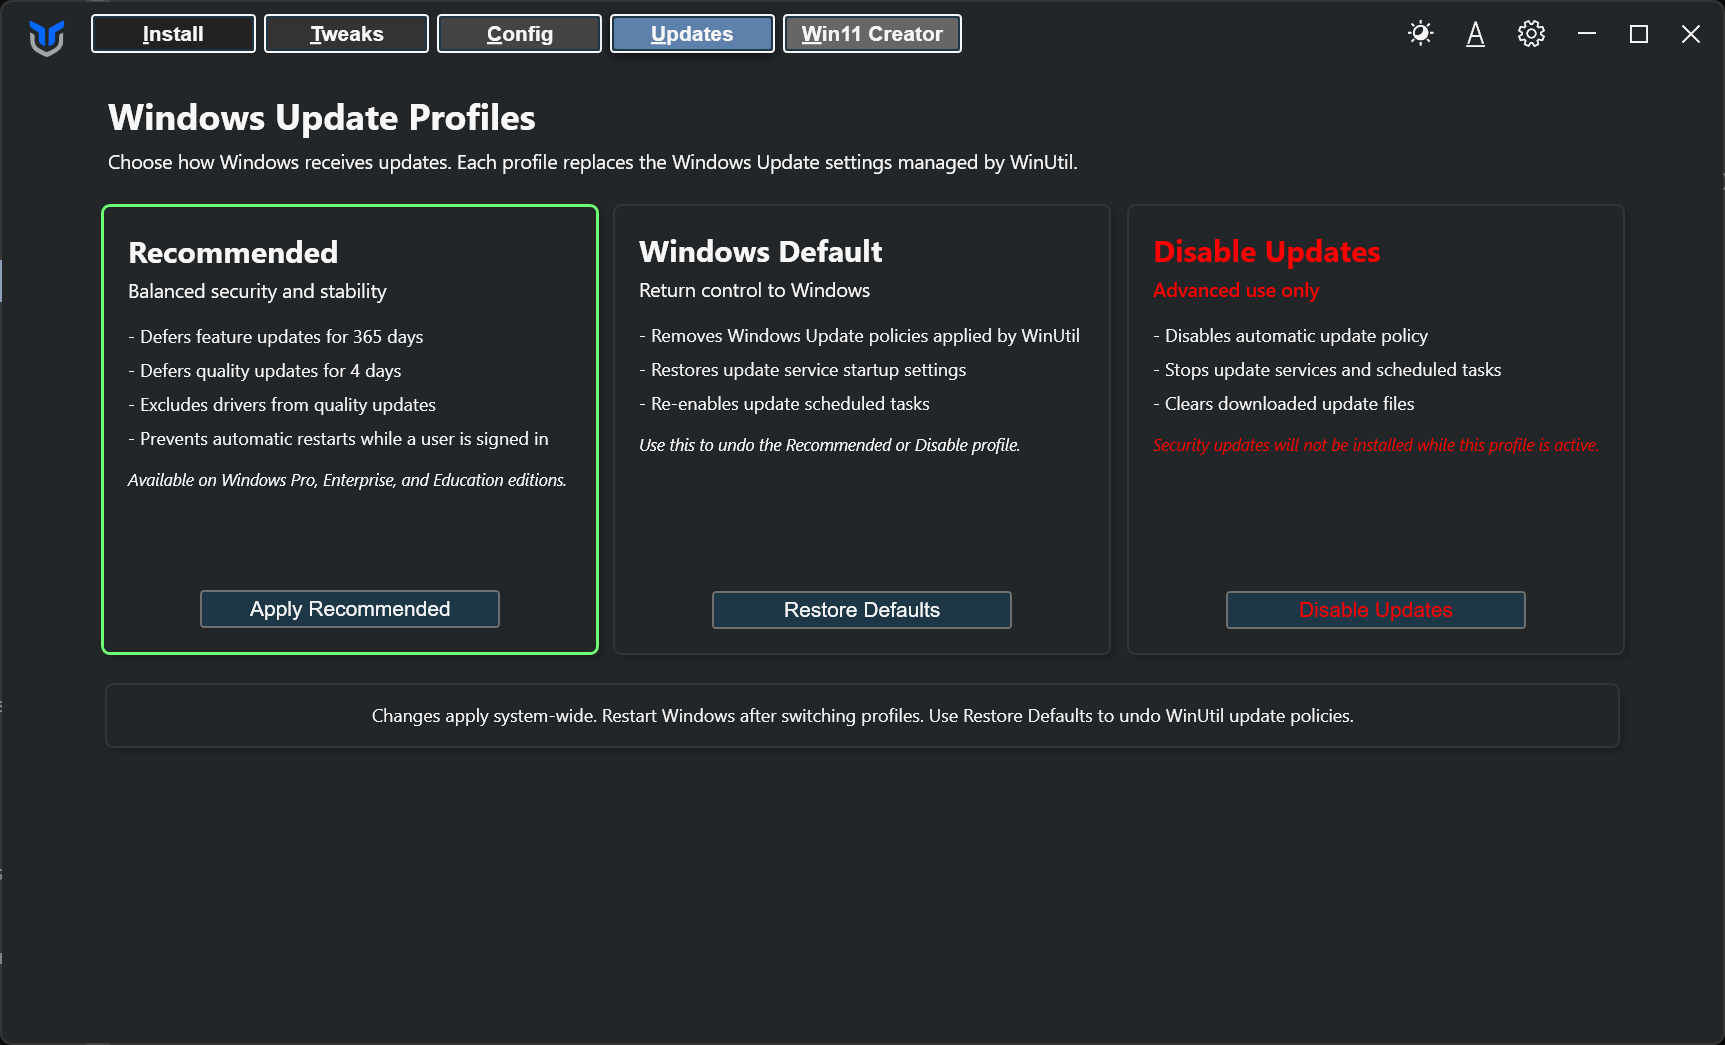Click 'Excludes drivers from quality updates'
The height and width of the screenshot is (1045, 1725).
coord(282,405)
